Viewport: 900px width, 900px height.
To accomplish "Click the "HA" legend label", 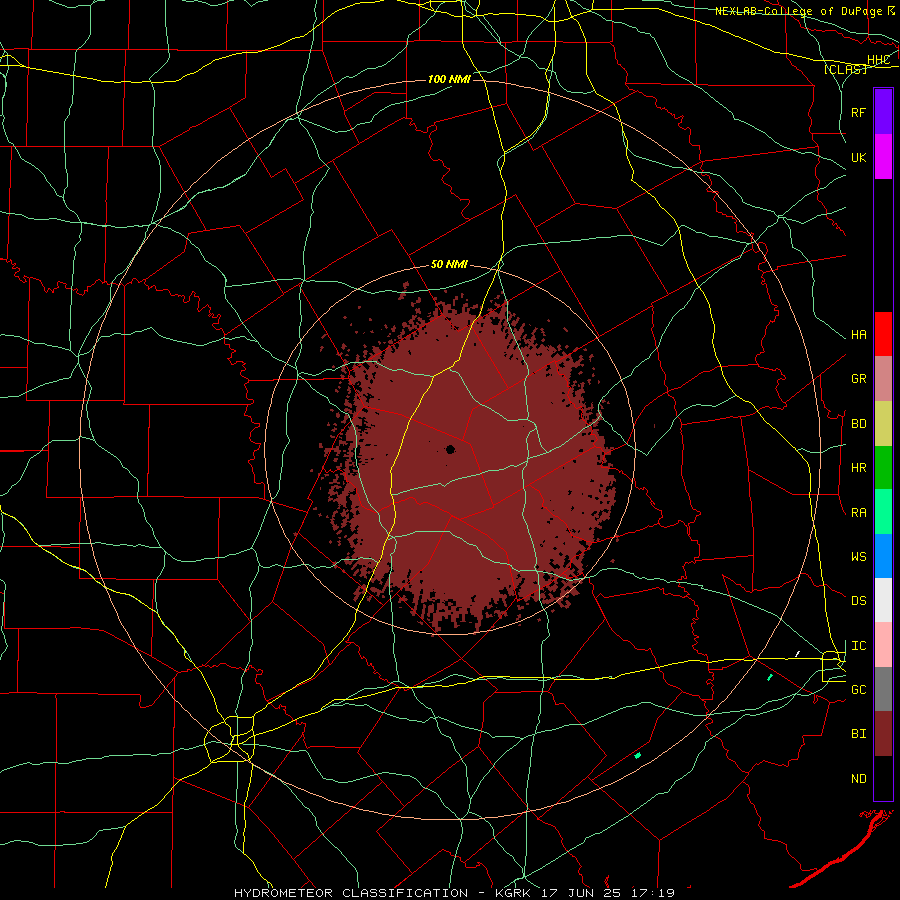I will [x=858, y=335].
